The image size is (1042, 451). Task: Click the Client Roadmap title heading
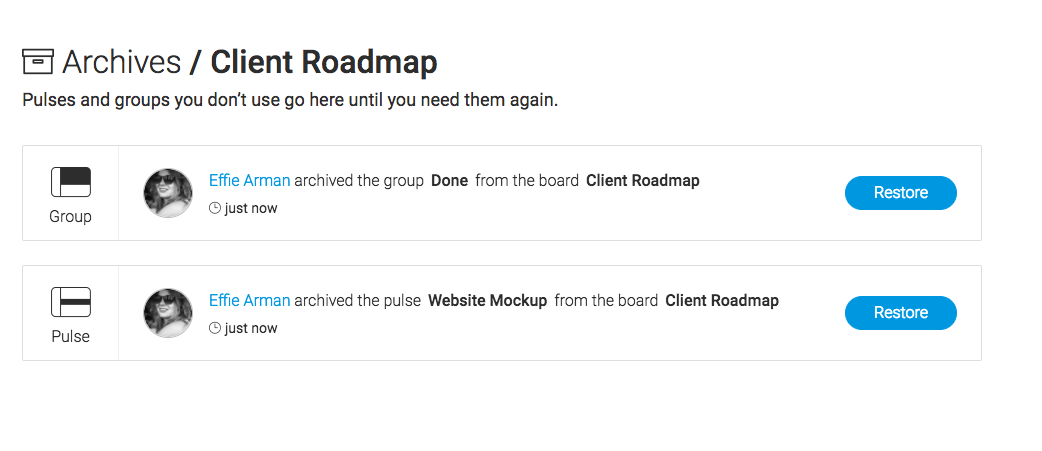(324, 62)
